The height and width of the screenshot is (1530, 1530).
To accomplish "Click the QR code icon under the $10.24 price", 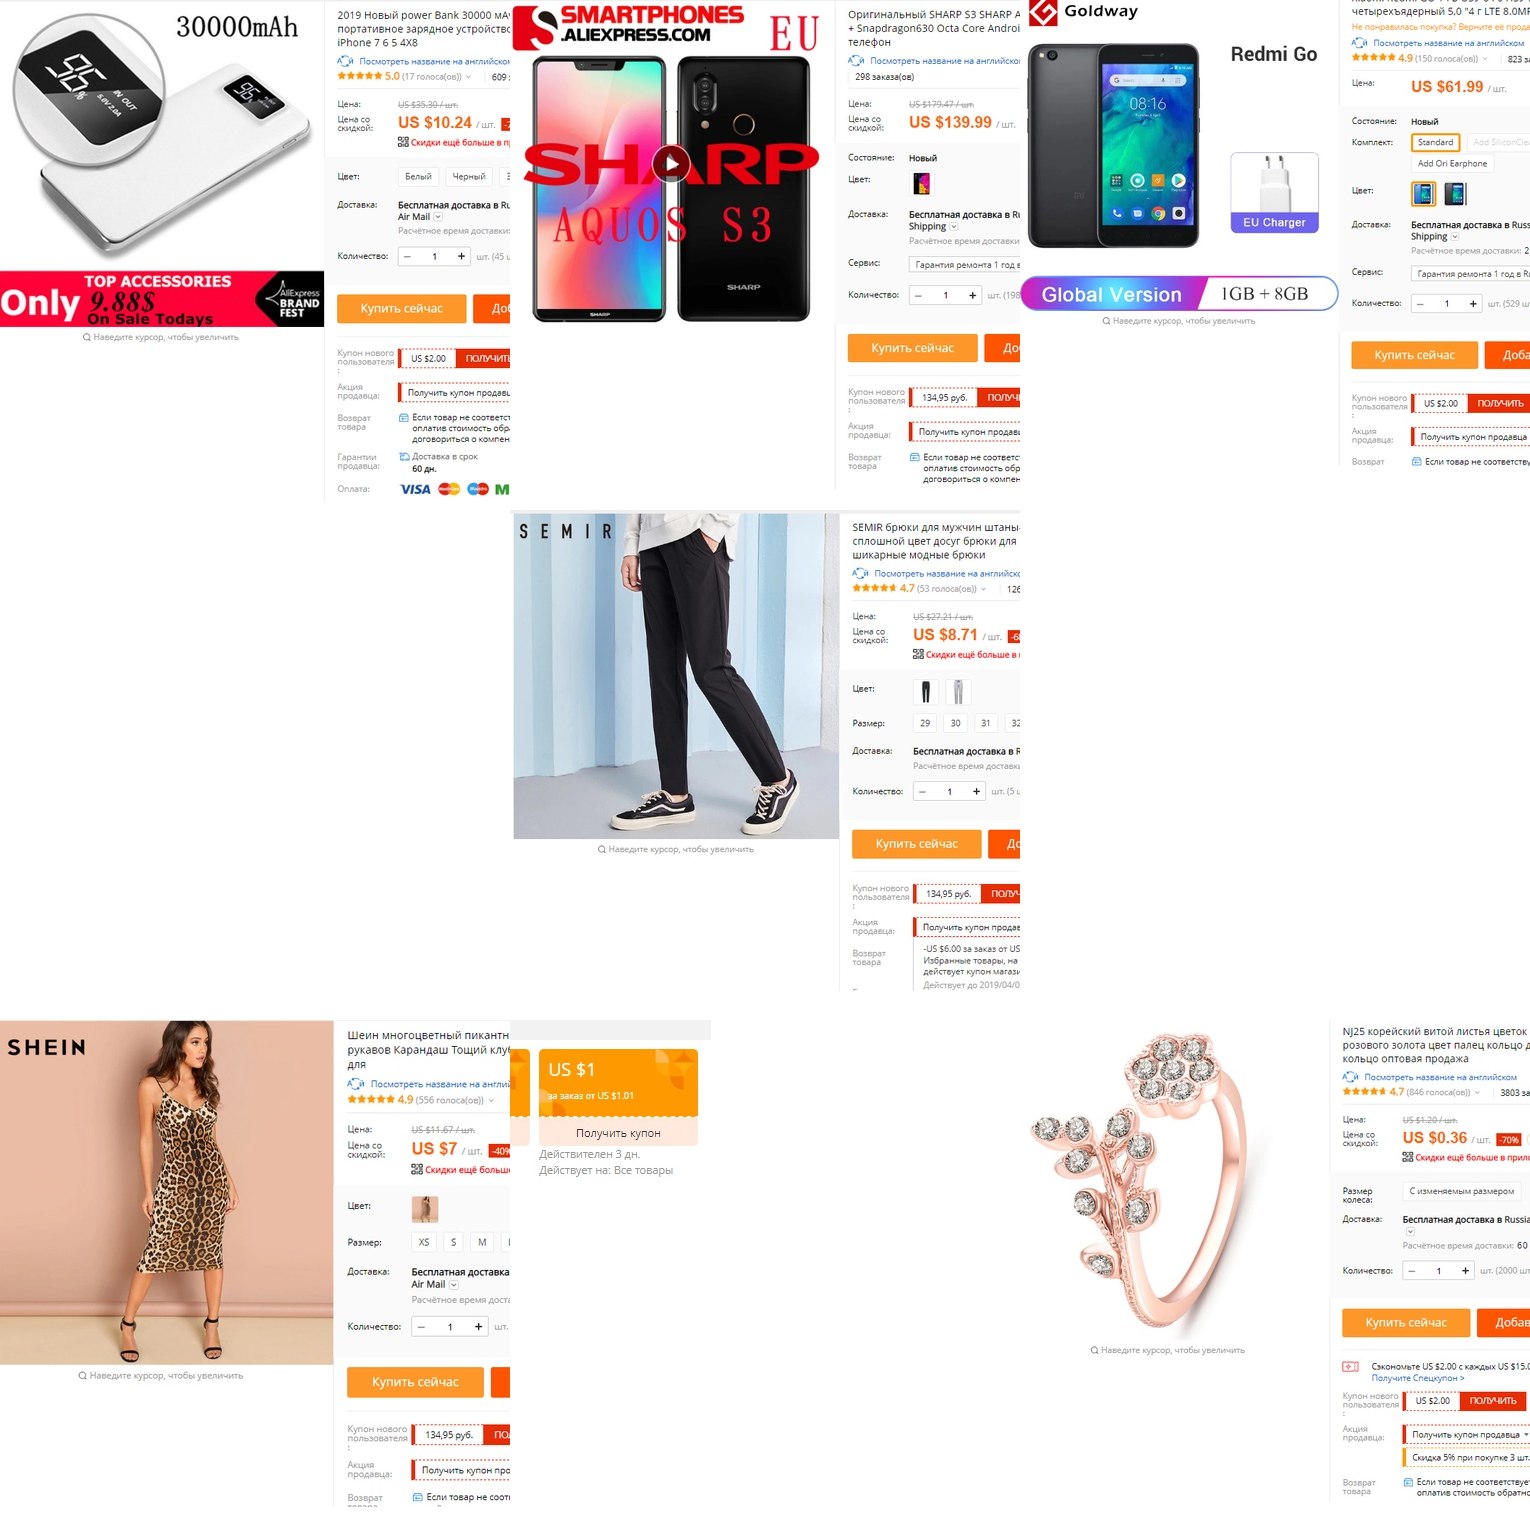I will (x=403, y=142).
